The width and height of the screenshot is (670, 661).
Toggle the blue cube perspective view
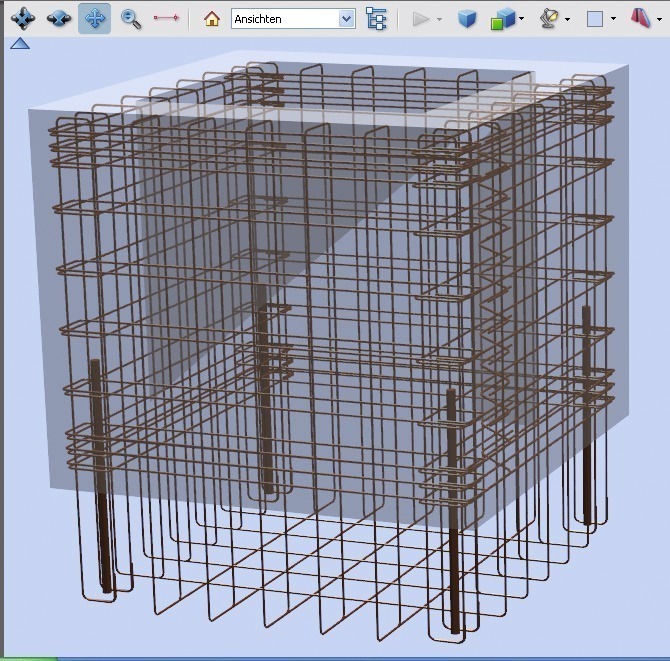pos(467,19)
